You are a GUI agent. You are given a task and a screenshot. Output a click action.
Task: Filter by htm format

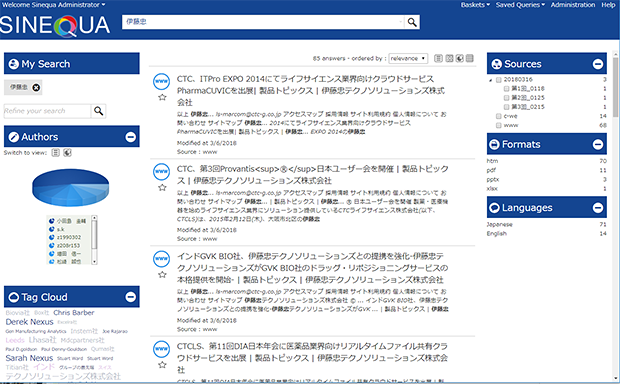(x=492, y=161)
